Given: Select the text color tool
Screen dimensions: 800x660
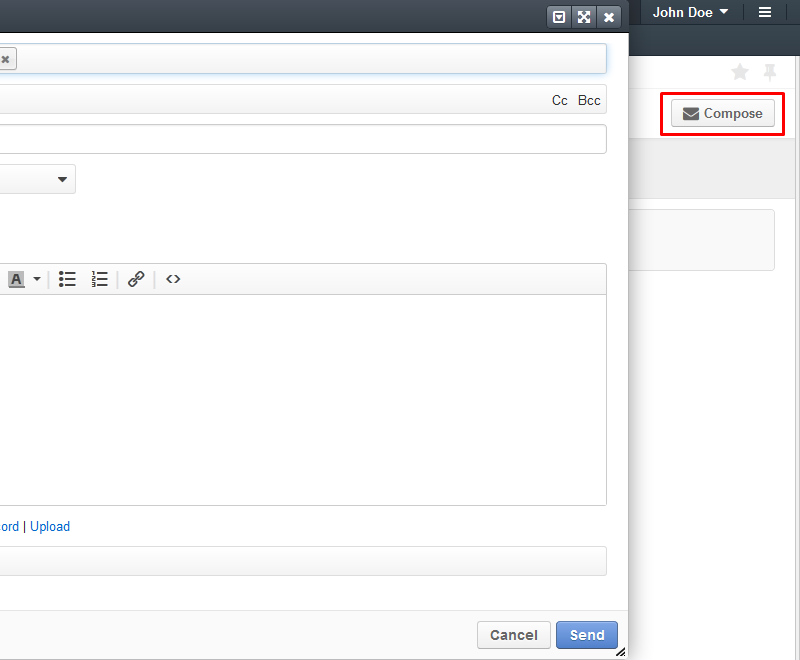Looking at the screenshot, I should pos(16,279).
